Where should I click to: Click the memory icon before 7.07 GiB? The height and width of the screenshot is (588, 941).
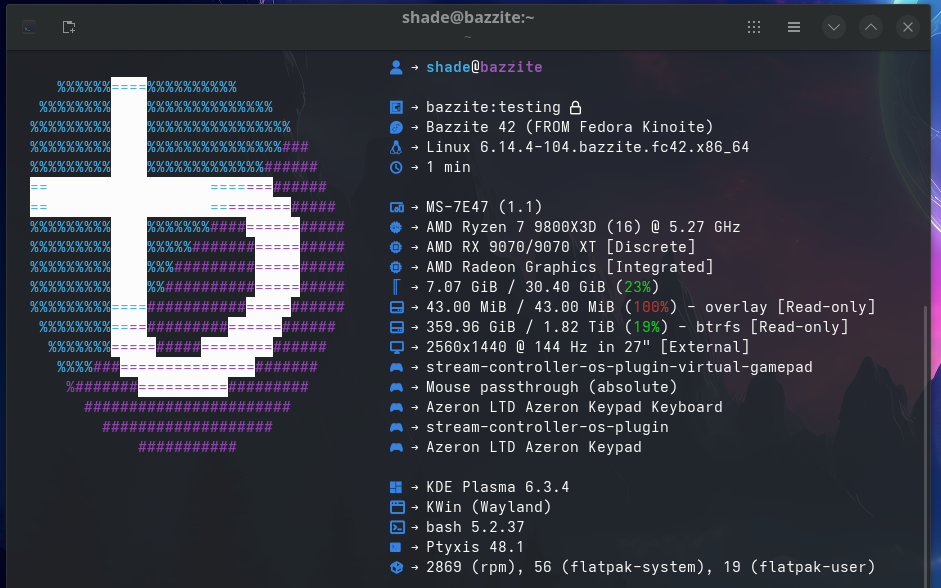(396, 287)
